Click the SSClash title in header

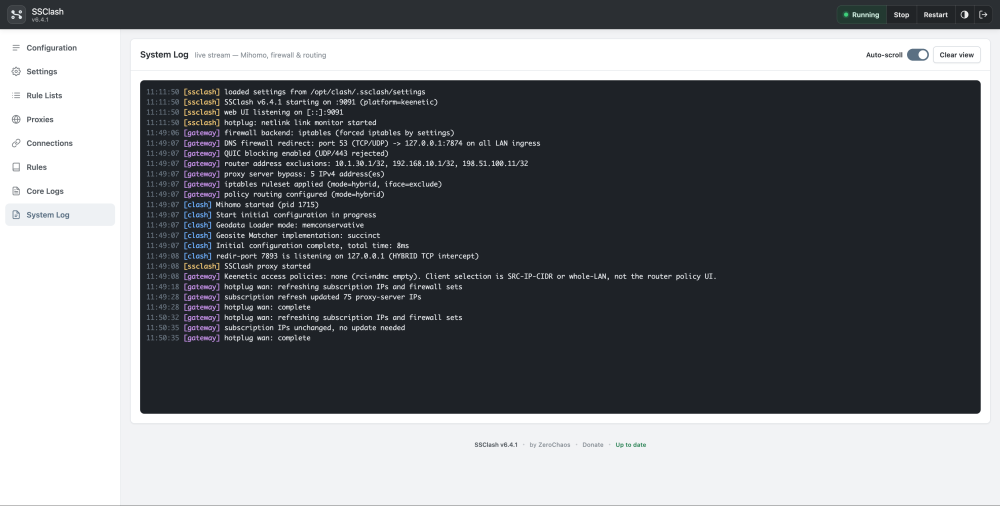click(47, 11)
